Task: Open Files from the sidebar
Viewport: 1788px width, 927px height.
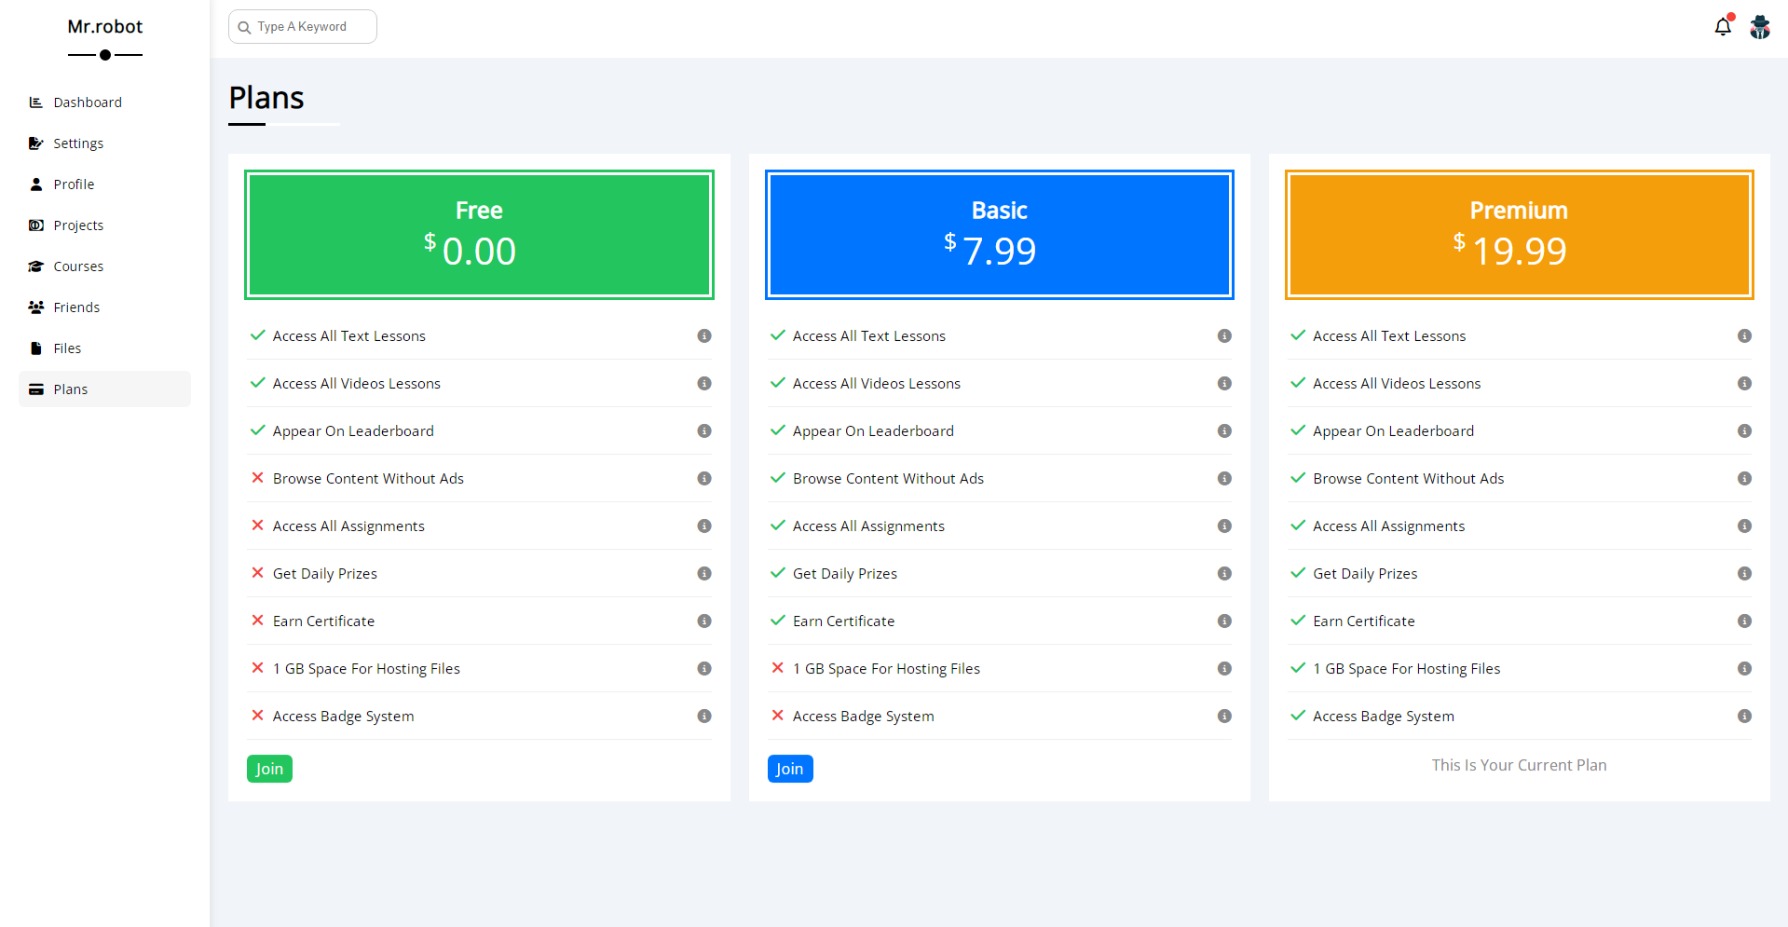Action: click(x=67, y=348)
